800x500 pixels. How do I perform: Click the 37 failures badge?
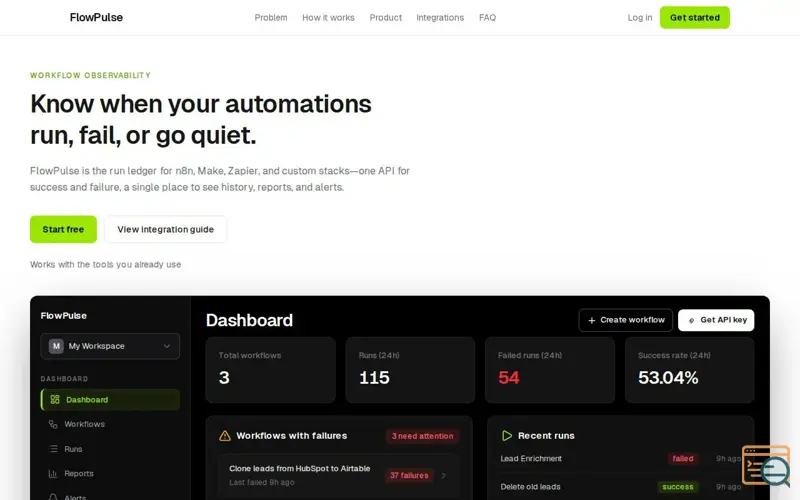click(x=409, y=475)
